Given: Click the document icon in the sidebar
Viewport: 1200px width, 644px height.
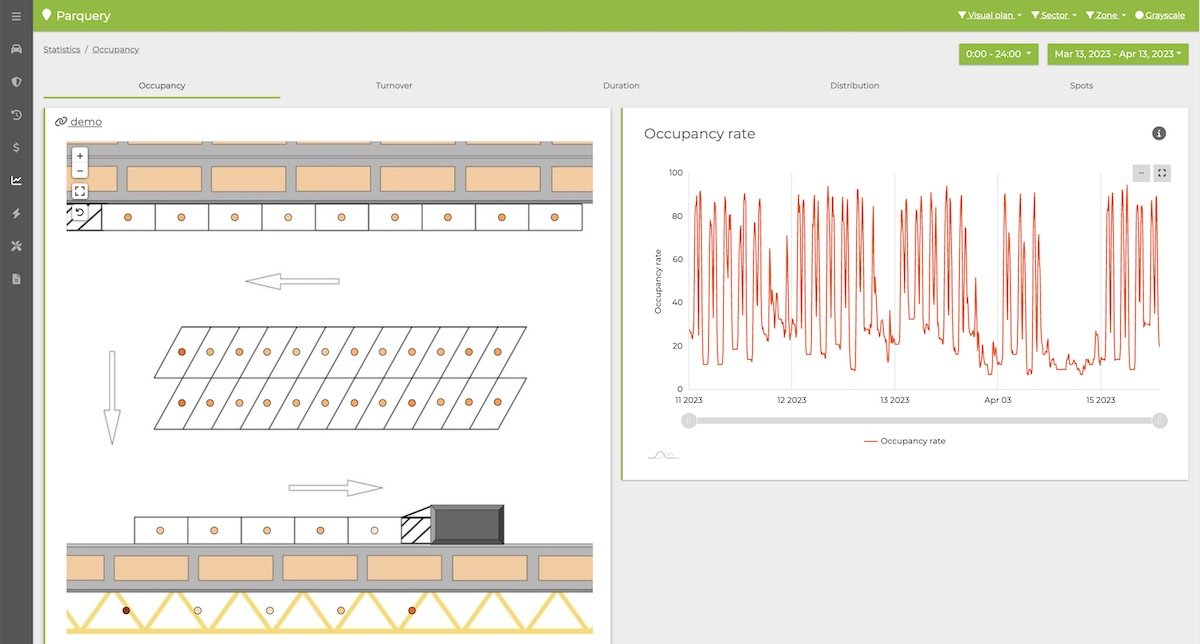Looking at the screenshot, I should (x=16, y=279).
